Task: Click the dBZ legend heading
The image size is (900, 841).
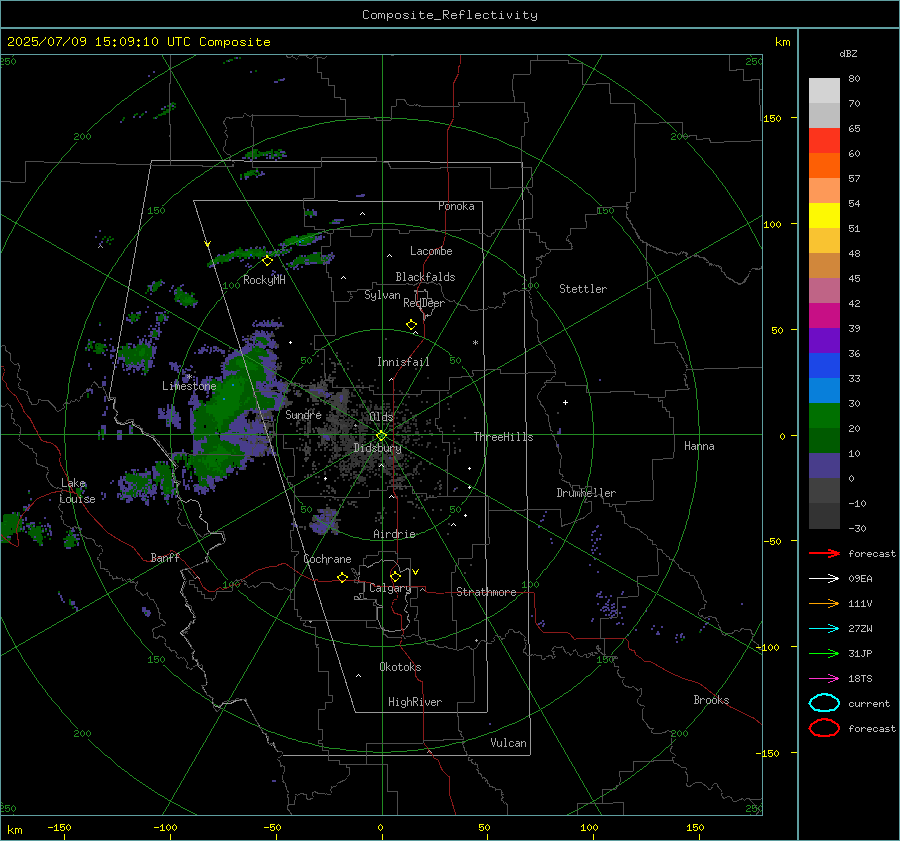Action: click(848, 53)
